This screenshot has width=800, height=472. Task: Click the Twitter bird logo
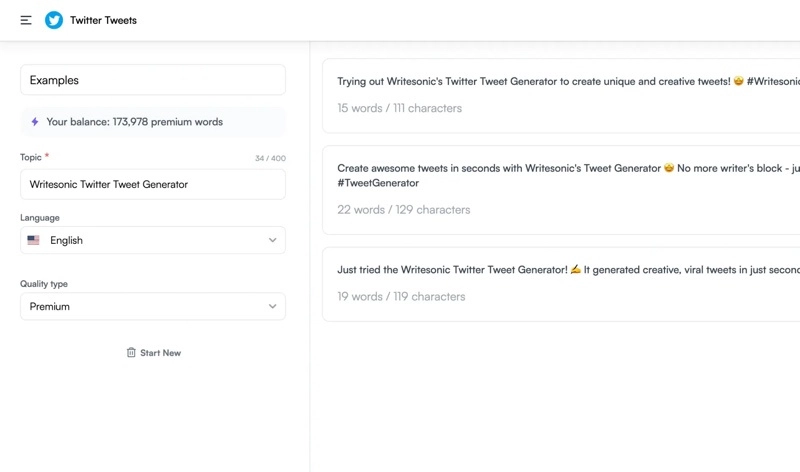54,20
